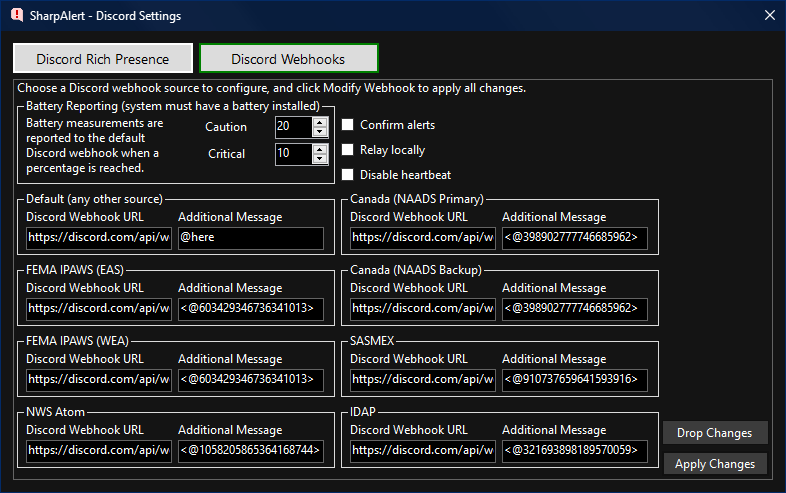The height and width of the screenshot is (493, 786).
Task: Enable the Confirm alerts checkbox
Action: (x=349, y=125)
